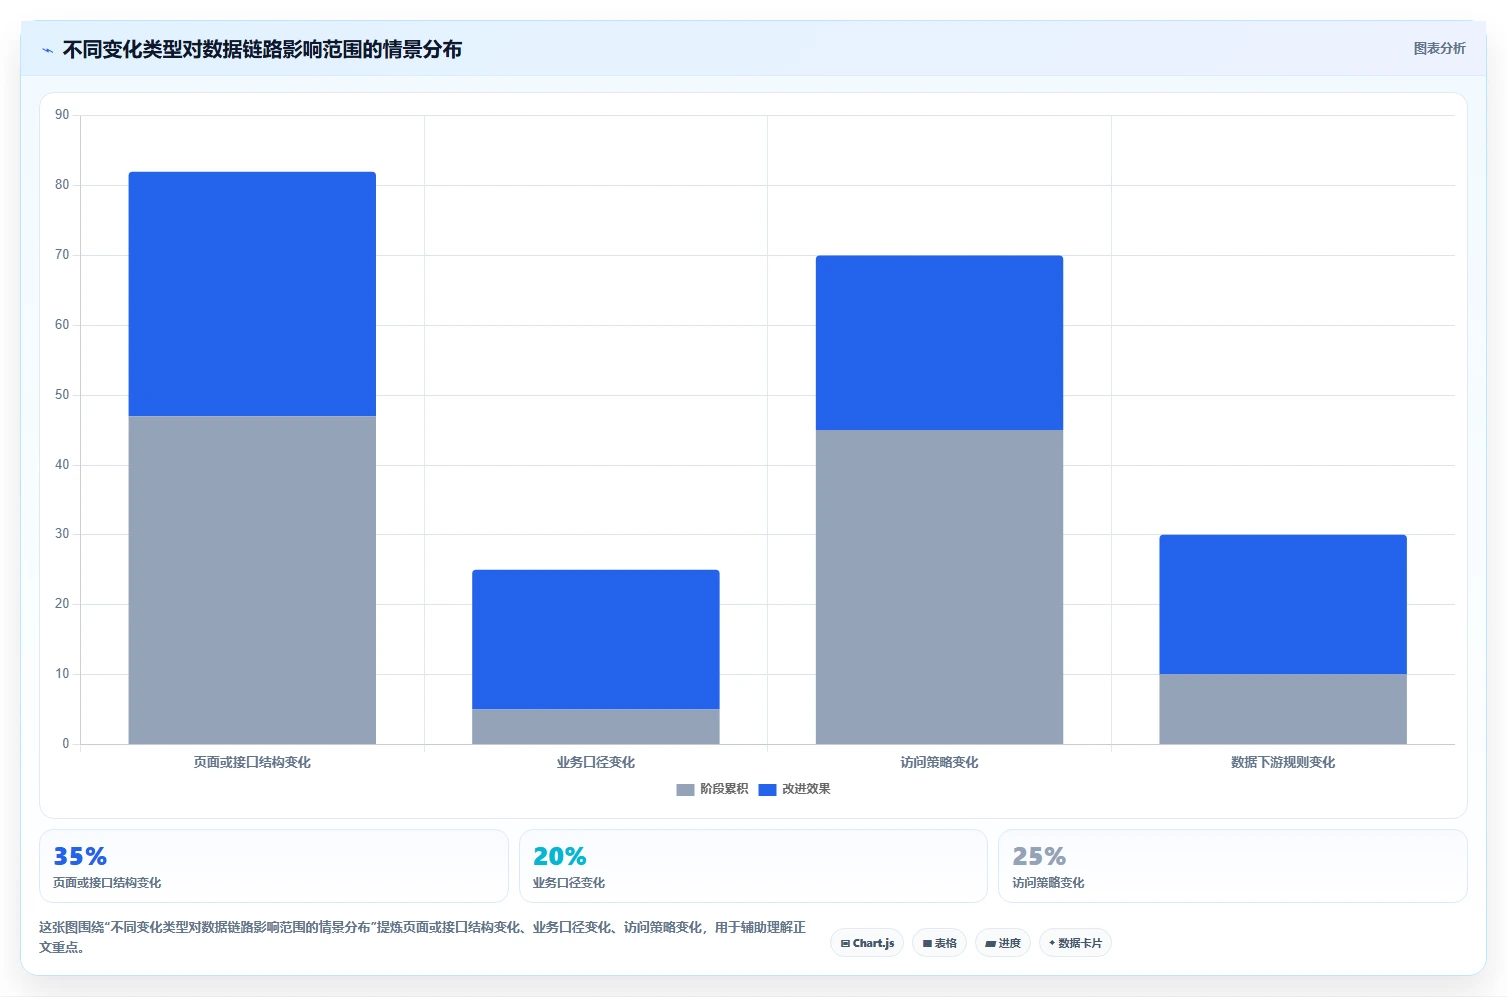The image size is (1507, 997).
Task: Click the y-axis value 50
Action: click(62, 395)
